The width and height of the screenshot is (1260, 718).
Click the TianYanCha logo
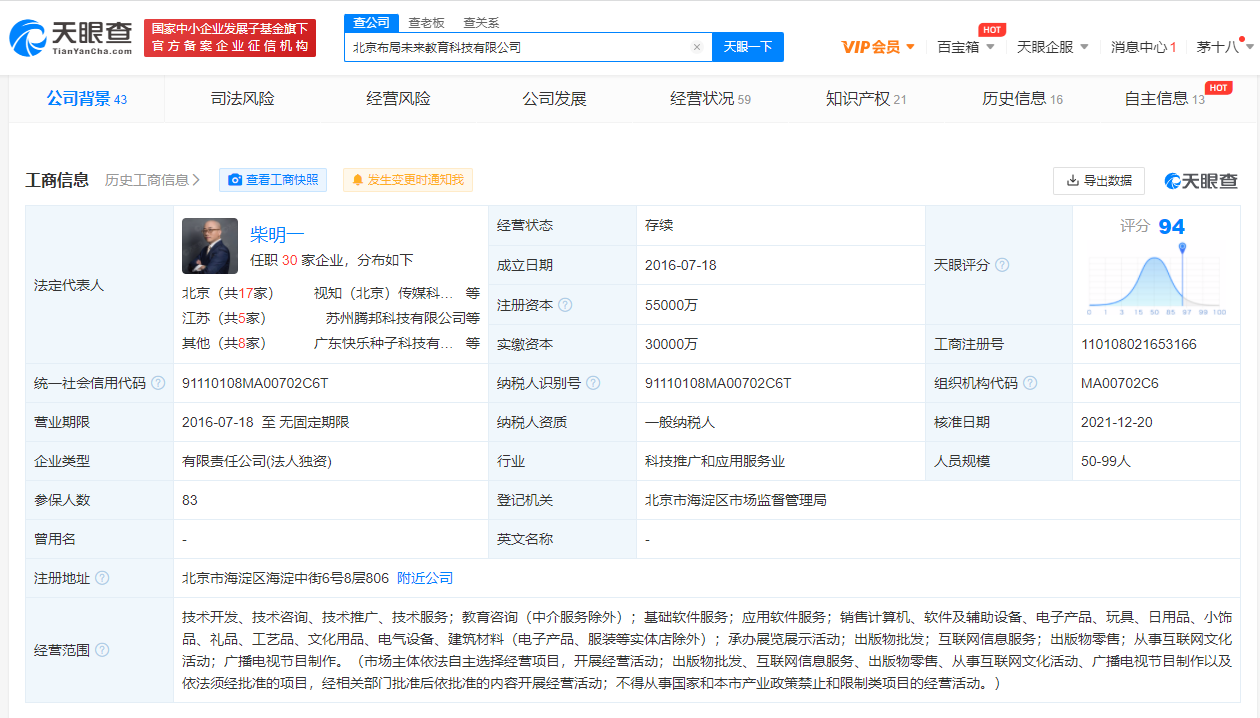pos(70,38)
